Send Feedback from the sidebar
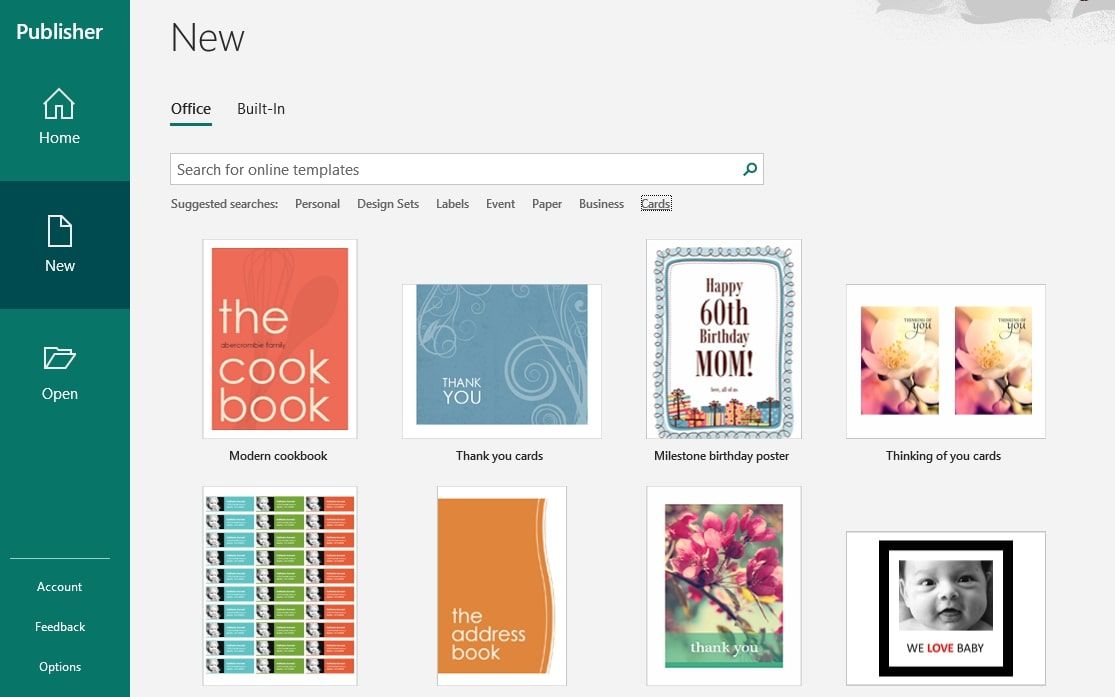 coord(59,626)
